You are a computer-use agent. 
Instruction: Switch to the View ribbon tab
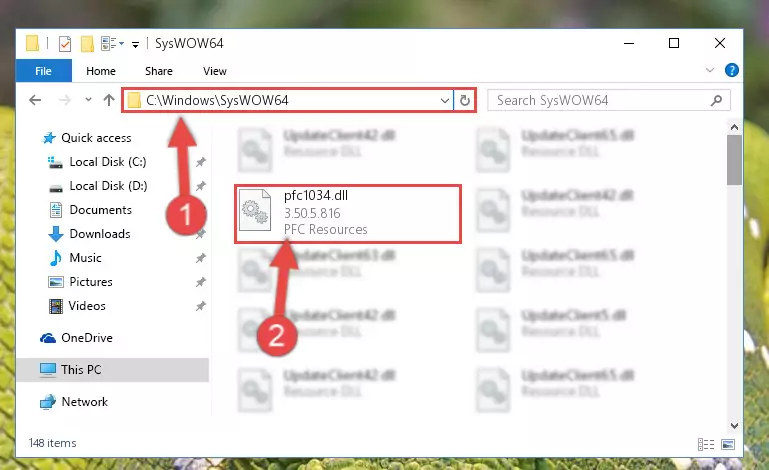click(x=215, y=71)
